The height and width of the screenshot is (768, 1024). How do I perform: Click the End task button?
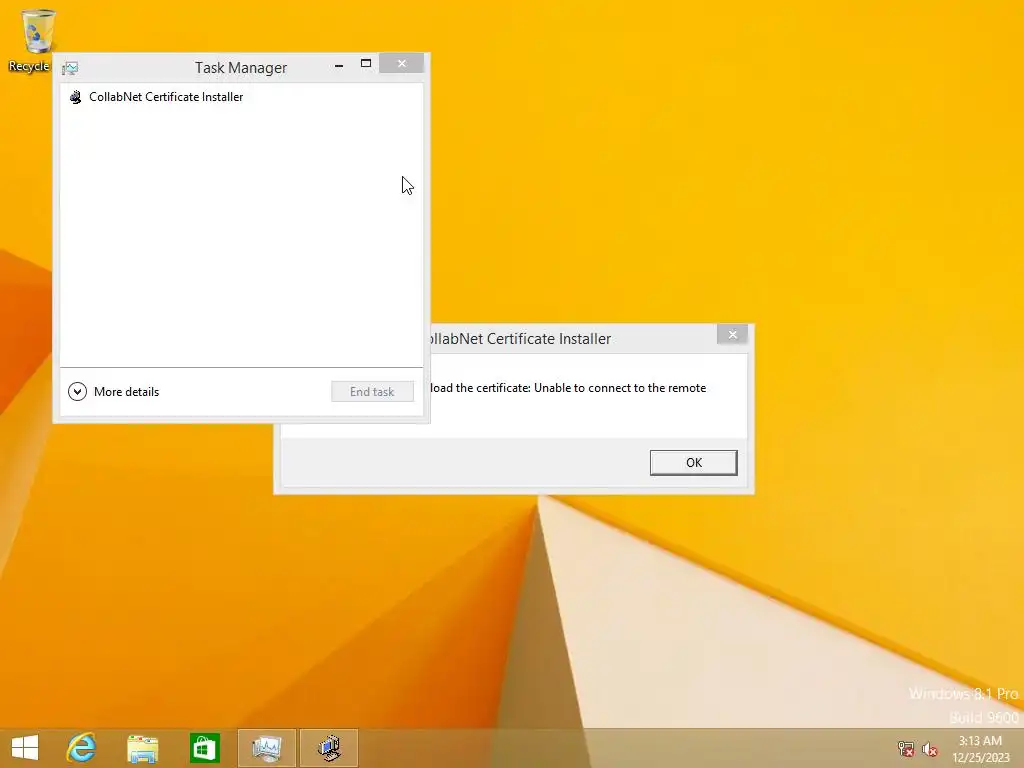[372, 392]
